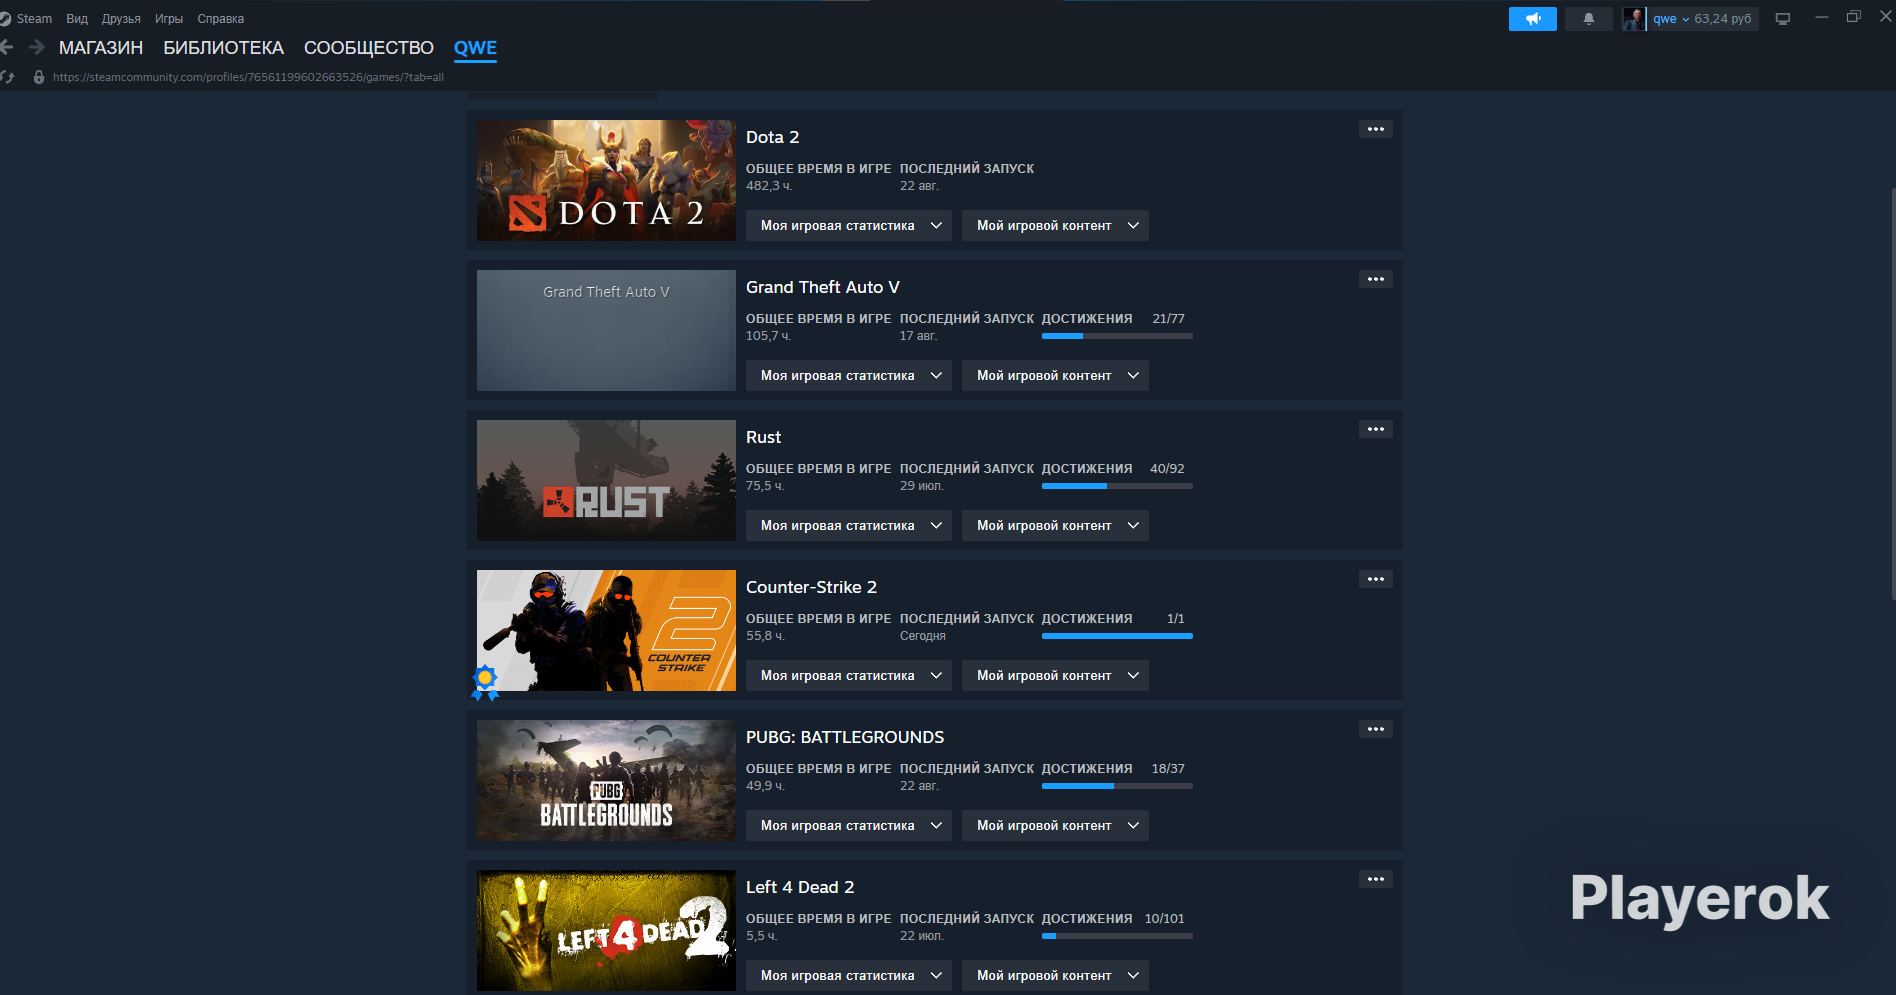1896x995 pixels.
Task: Expand 'Моя игровая статистика' for Grand Theft Auto V
Action: (x=849, y=376)
